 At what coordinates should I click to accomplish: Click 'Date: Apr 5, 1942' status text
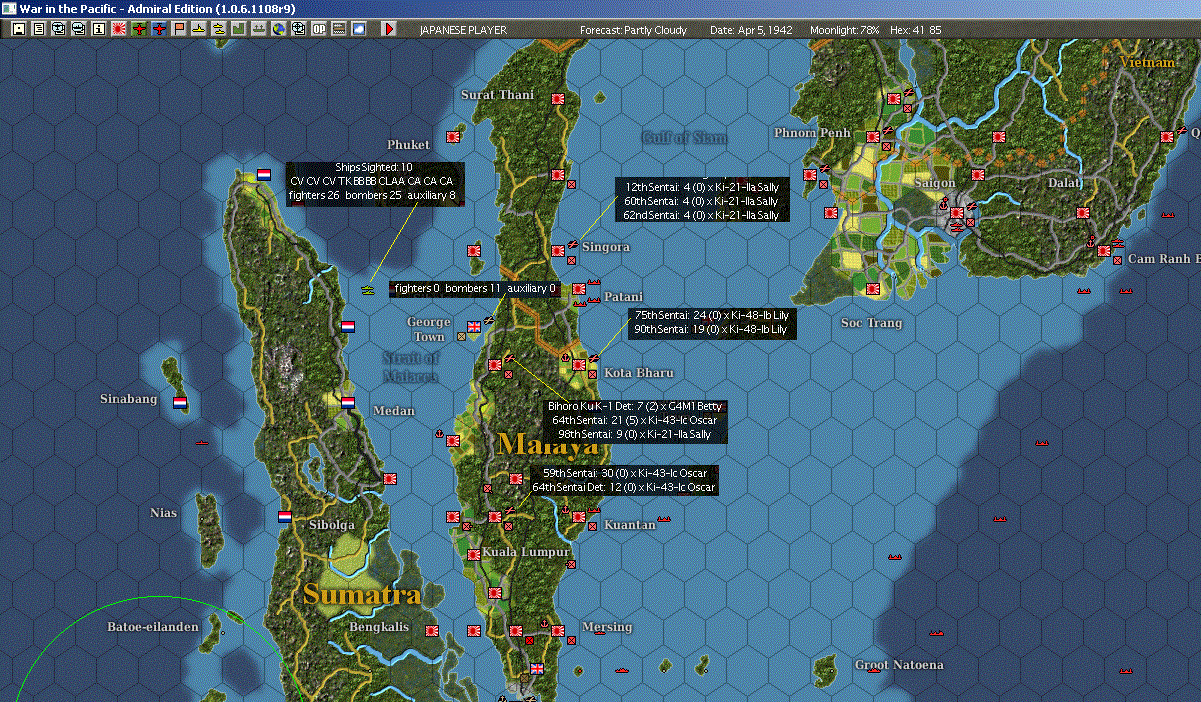point(751,30)
